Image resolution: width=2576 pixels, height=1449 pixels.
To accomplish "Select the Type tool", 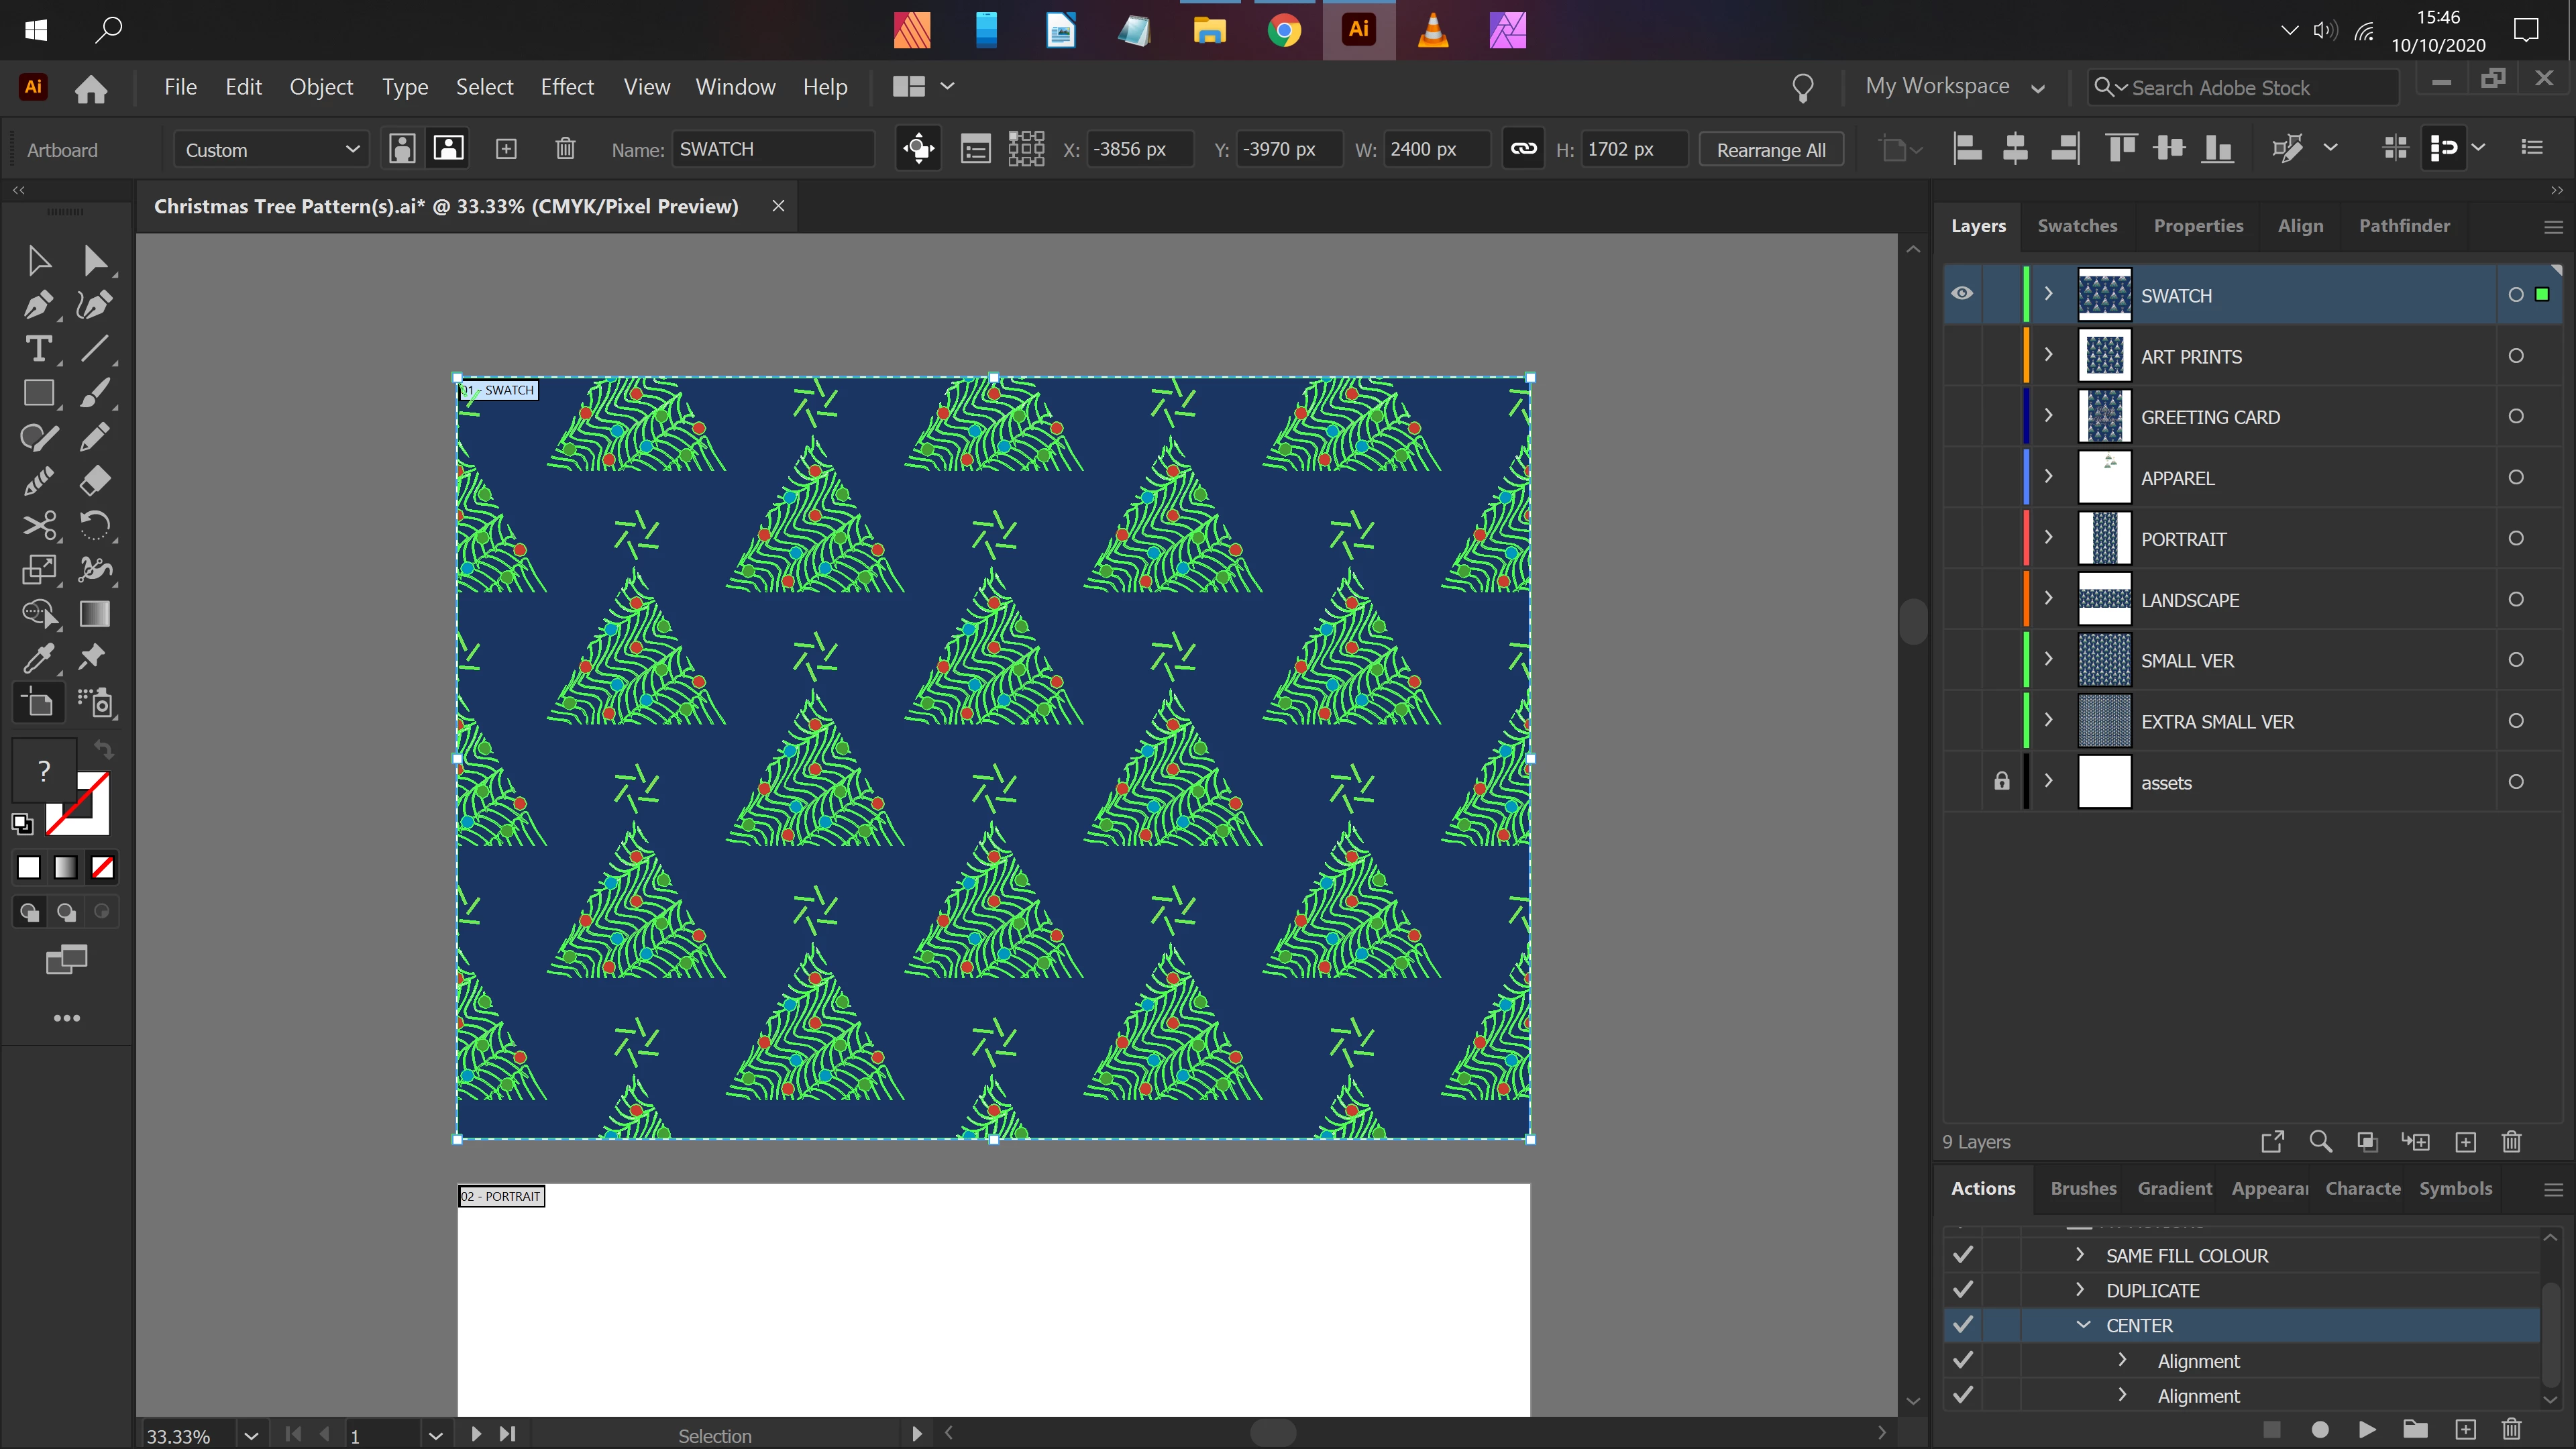I will point(38,349).
